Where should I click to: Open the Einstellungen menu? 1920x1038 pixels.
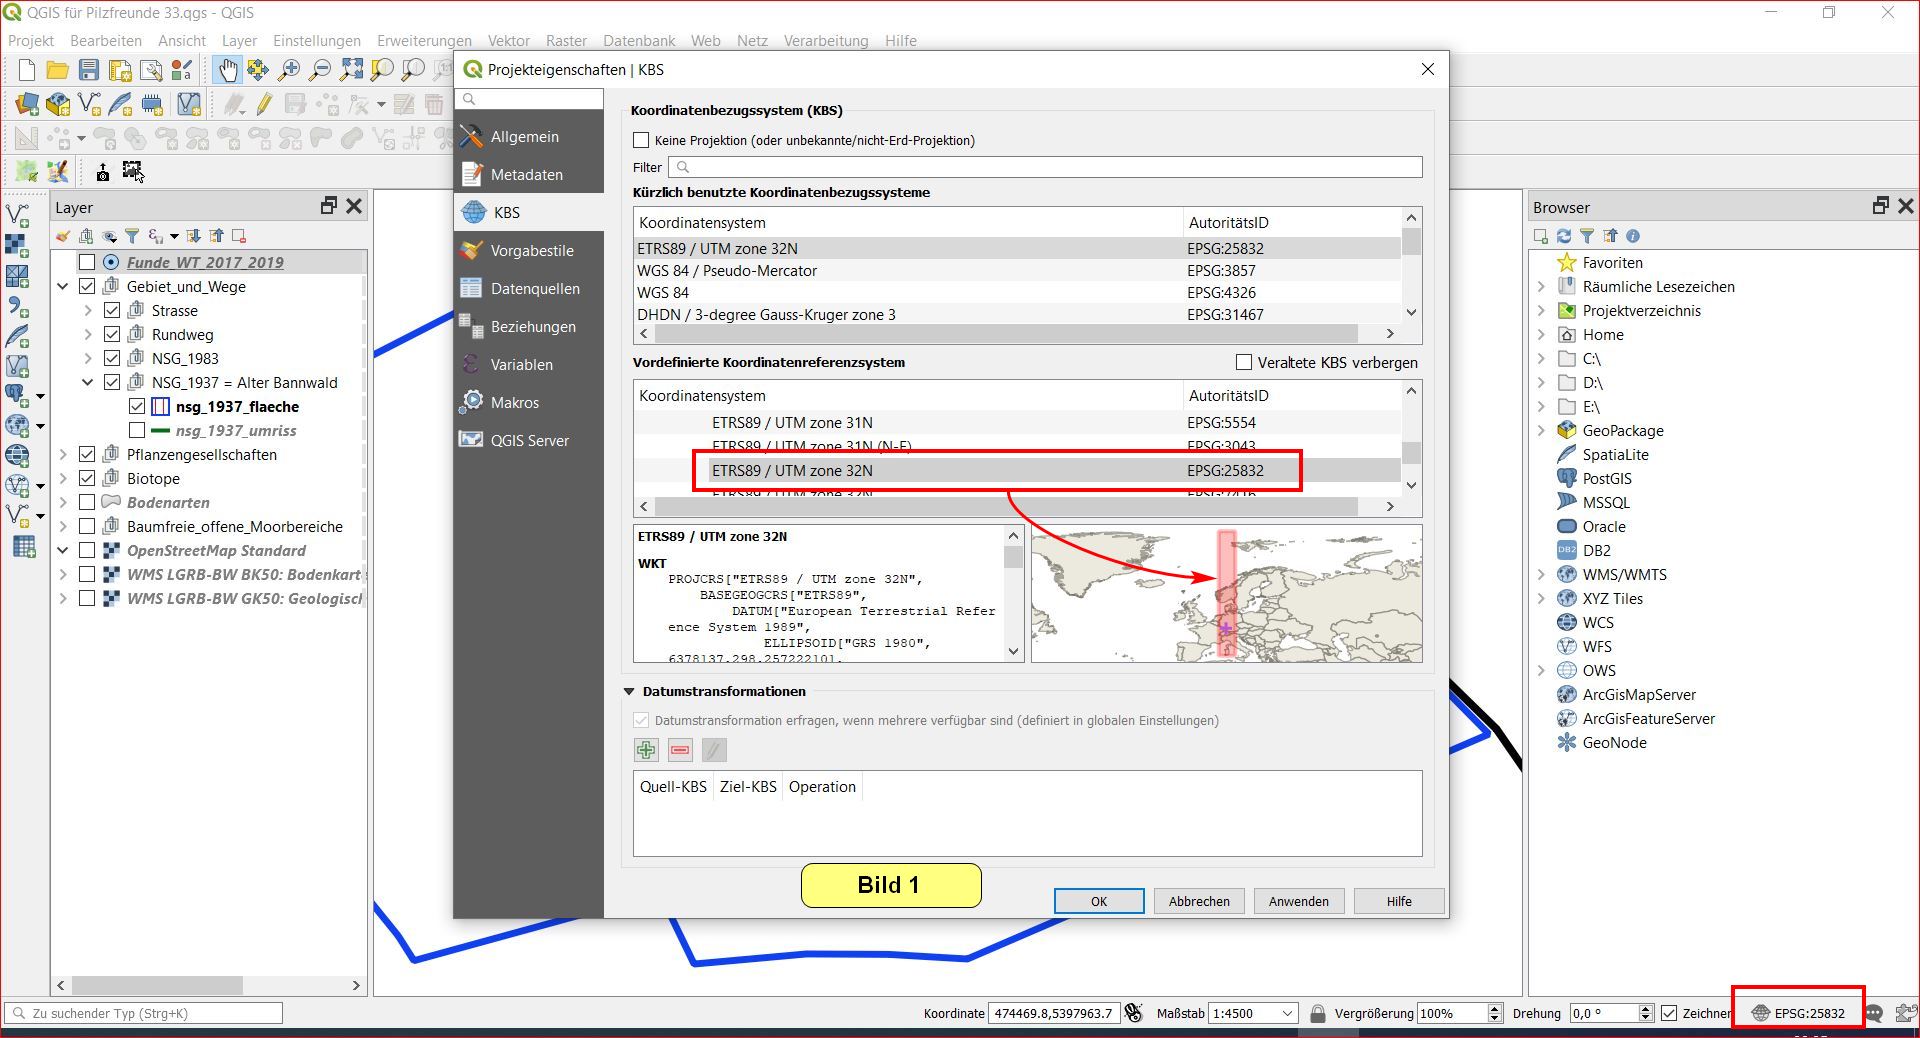(x=316, y=41)
